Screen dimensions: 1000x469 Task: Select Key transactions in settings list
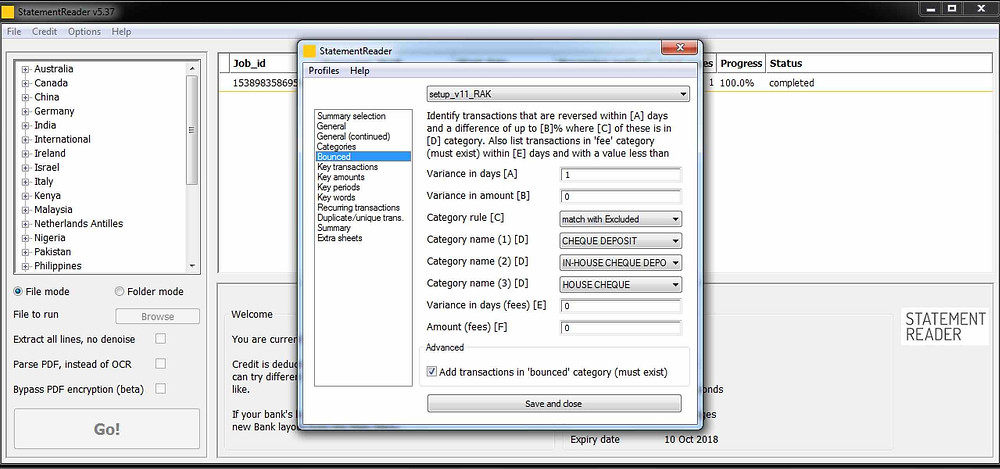pos(348,167)
